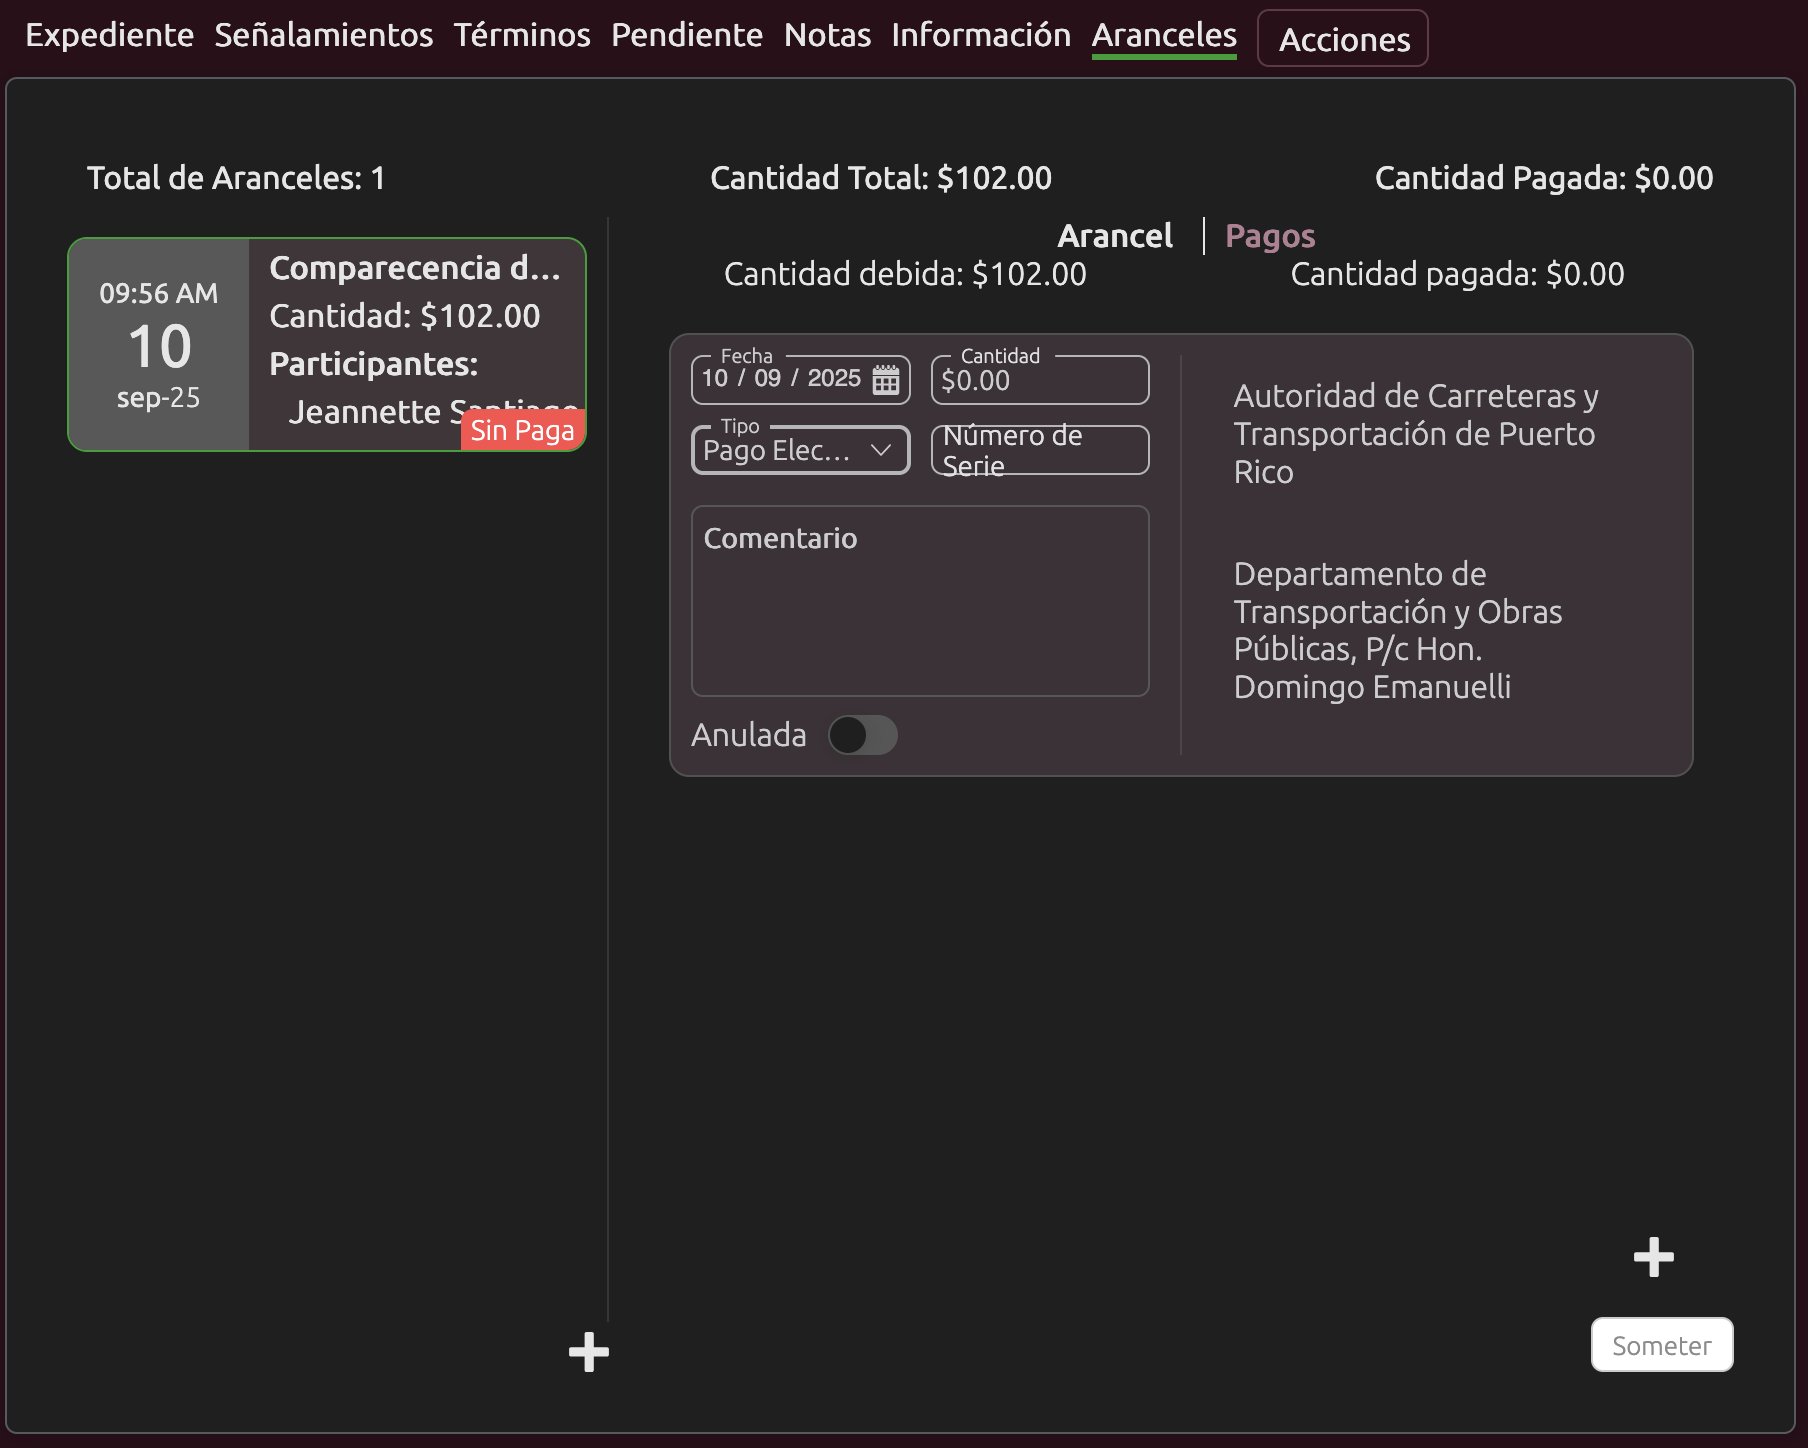1808x1448 pixels.
Task: Open the Señalamientos tab
Action: pyautogui.click(x=323, y=35)
